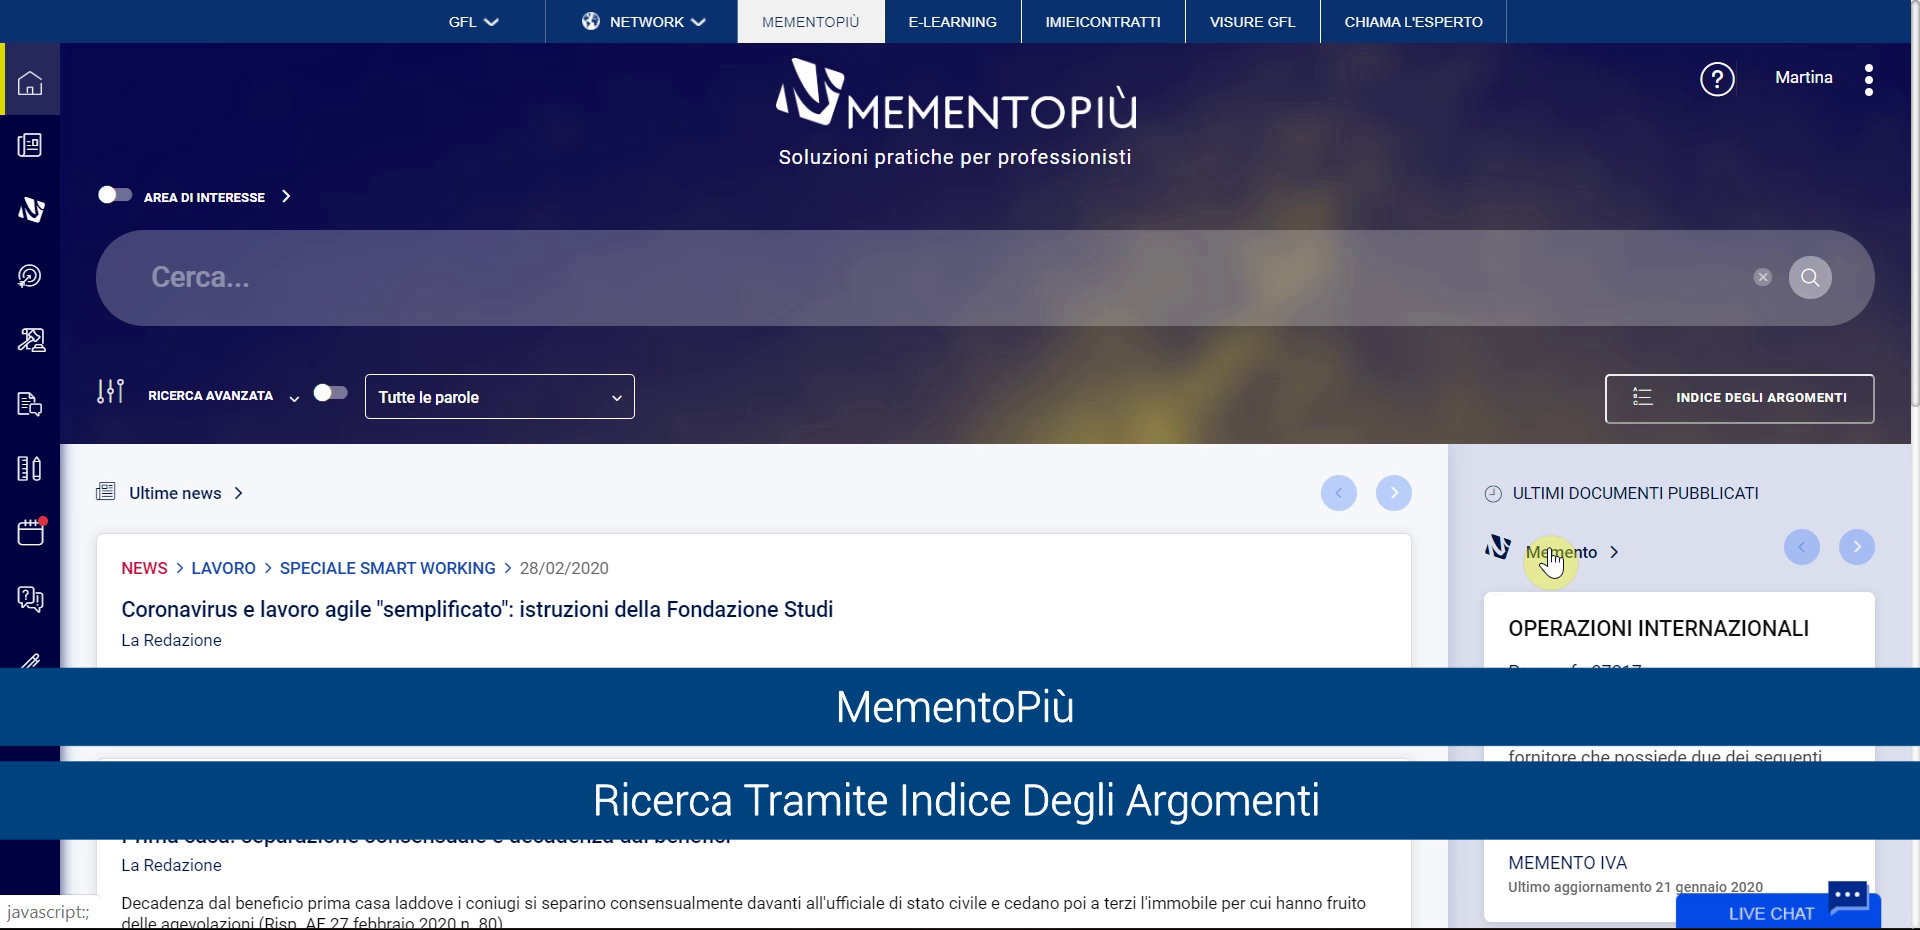This screenshot has width=1920, height=930.
Task: Open the documents chat icon in sidebar
Action: click(x=30, y=404)
